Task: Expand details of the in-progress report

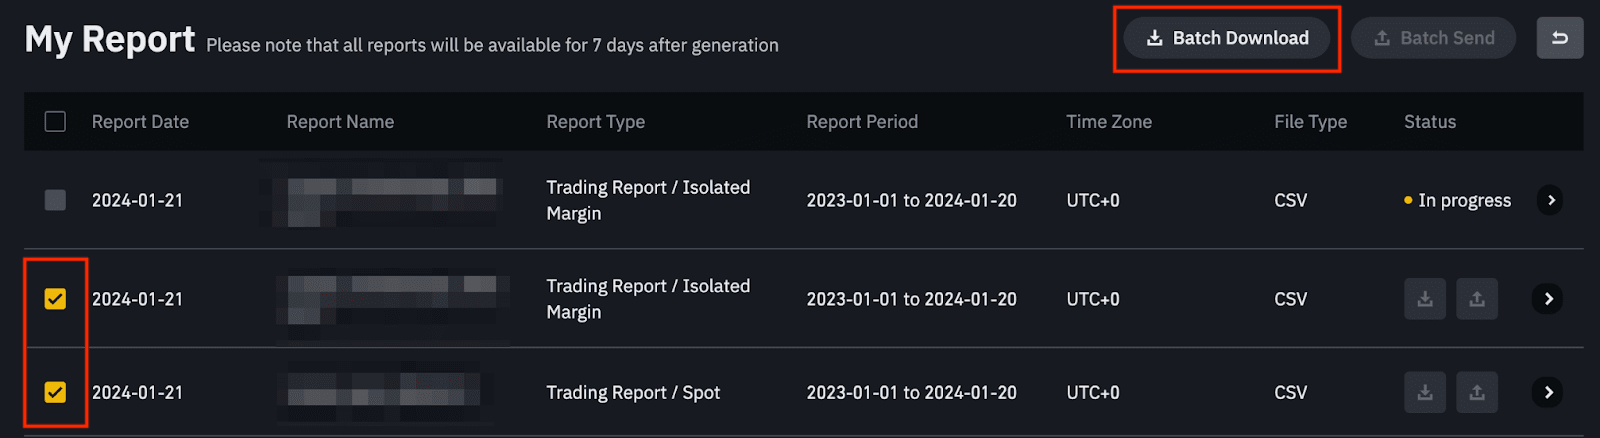Action: point(1550,200)
